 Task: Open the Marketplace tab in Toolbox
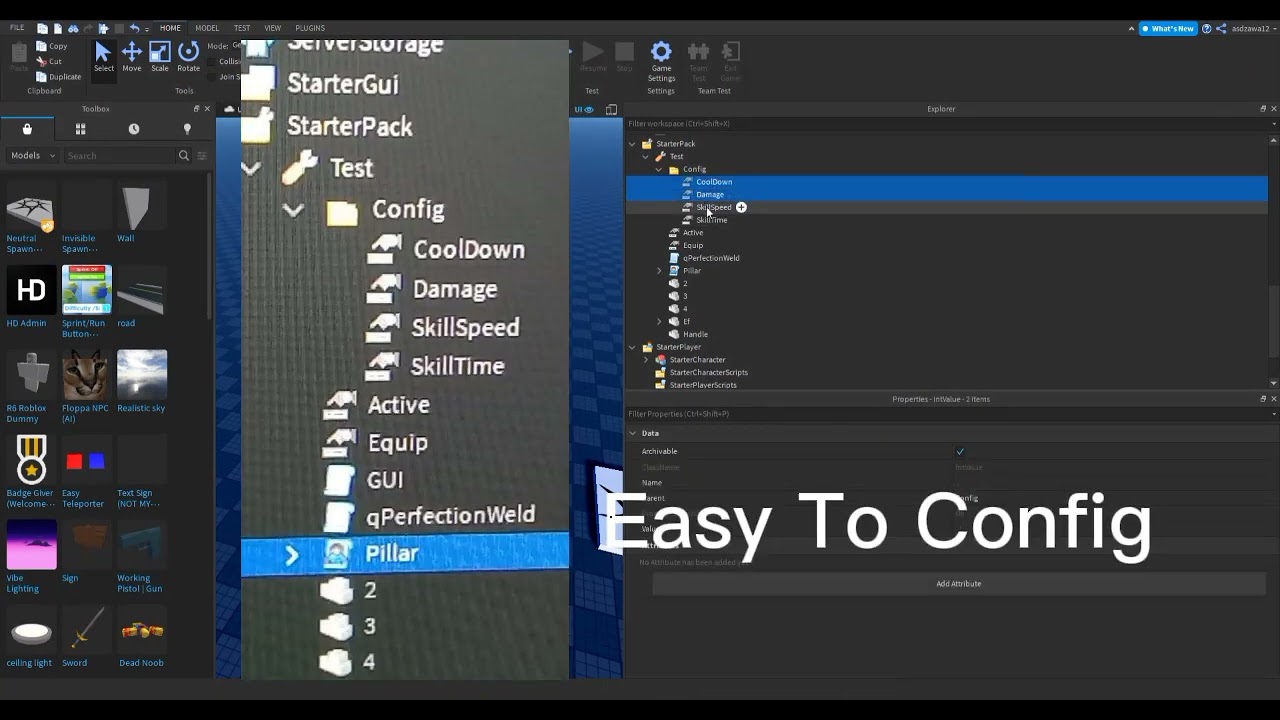pos(27,129)
